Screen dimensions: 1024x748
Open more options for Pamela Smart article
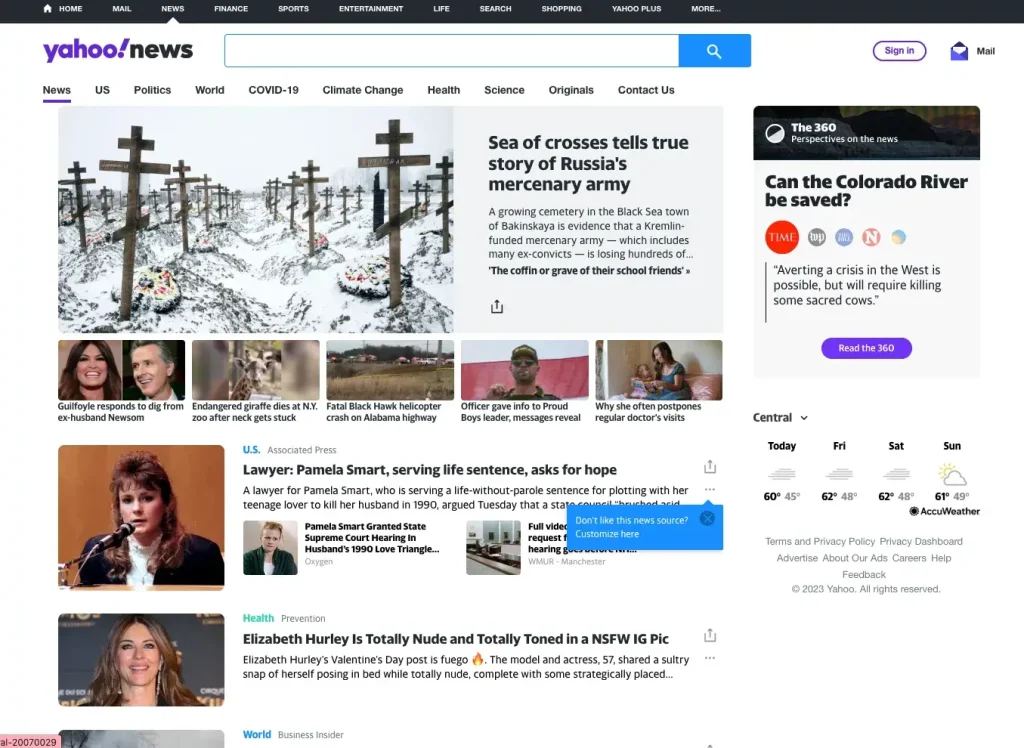pos(710,489)
